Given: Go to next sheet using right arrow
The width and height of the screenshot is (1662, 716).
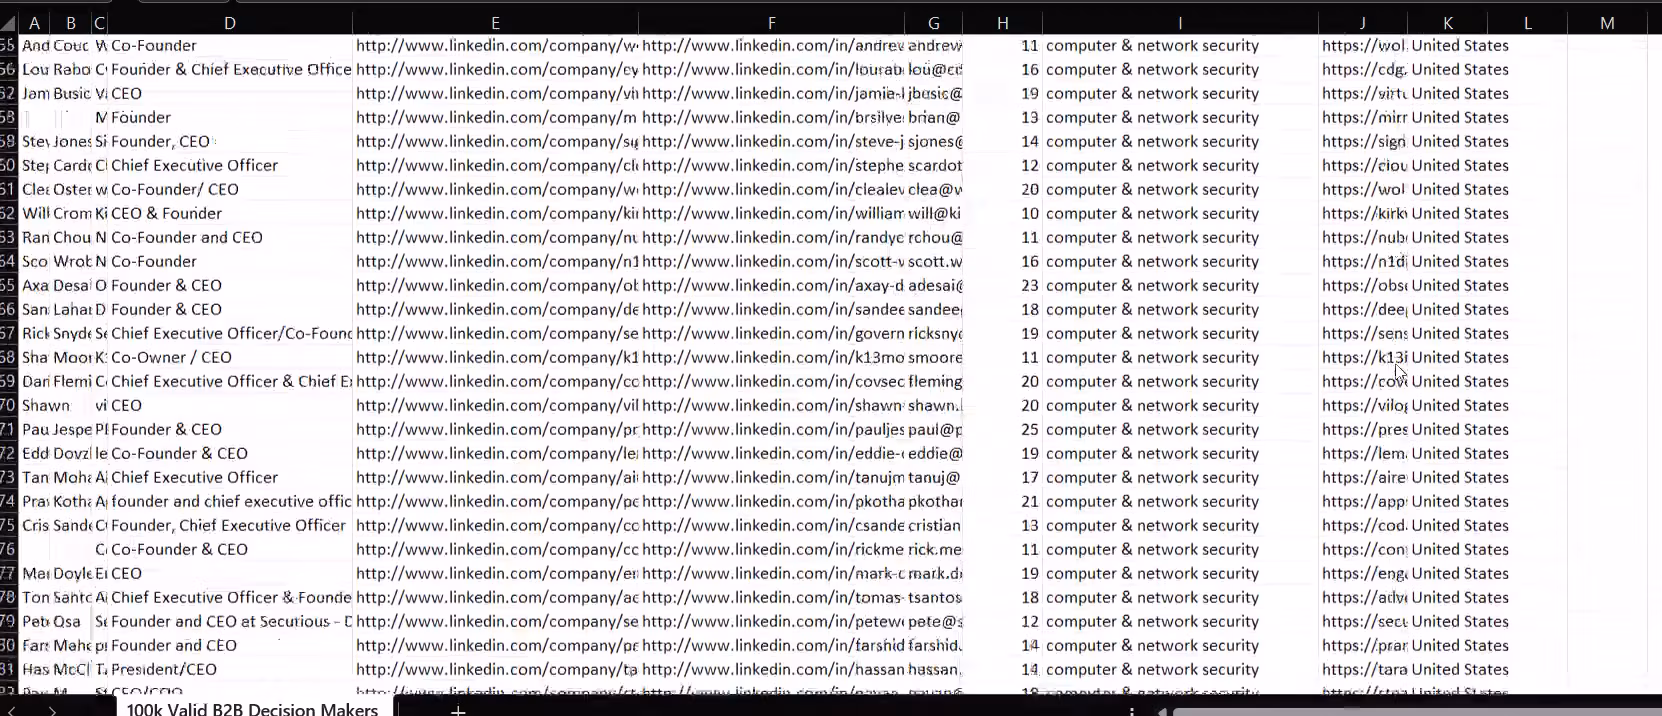Looking at the screenshot, I should [x=52, y=709].
